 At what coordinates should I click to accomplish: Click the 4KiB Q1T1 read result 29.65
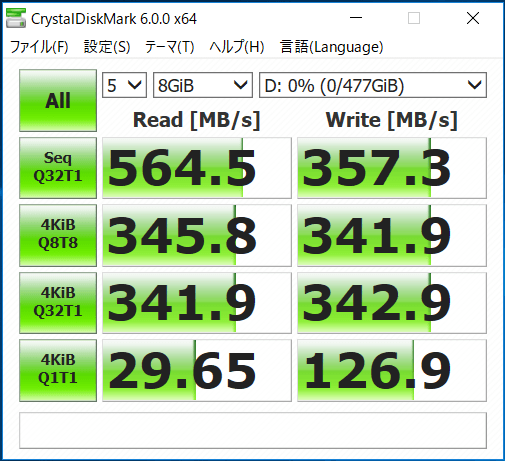197,370
